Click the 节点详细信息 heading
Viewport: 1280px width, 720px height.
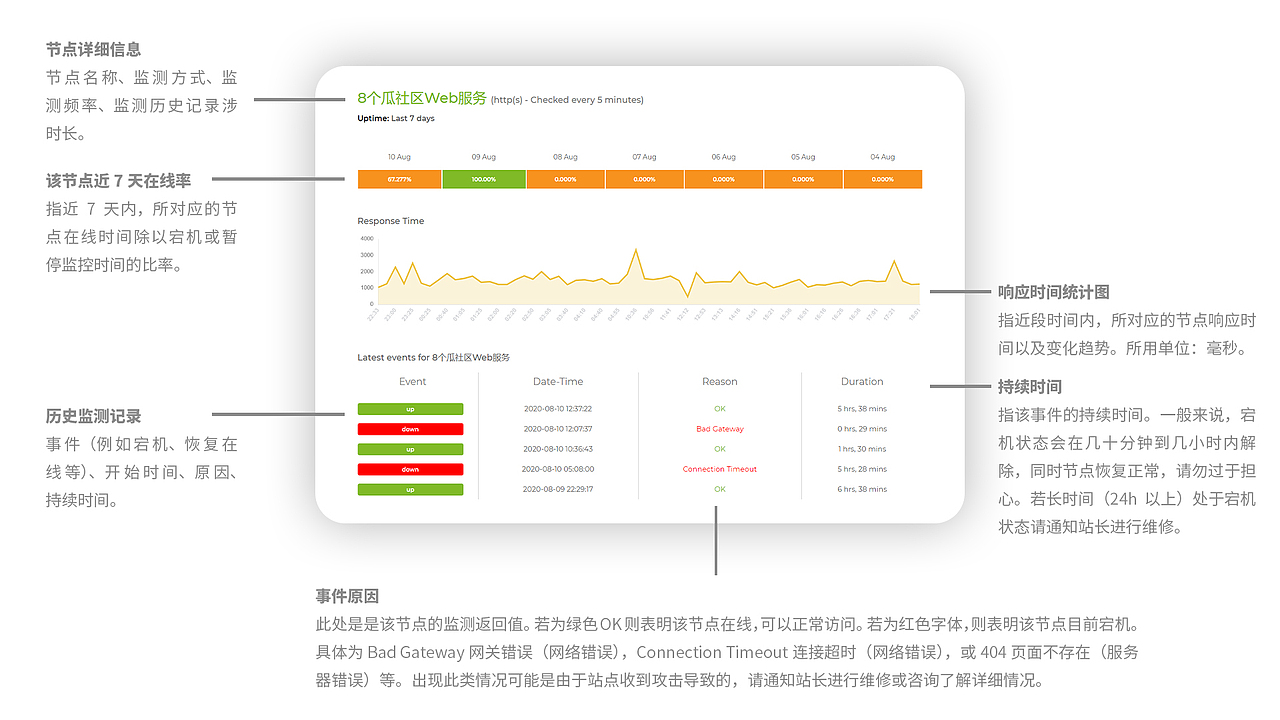[x=94, y=49]
